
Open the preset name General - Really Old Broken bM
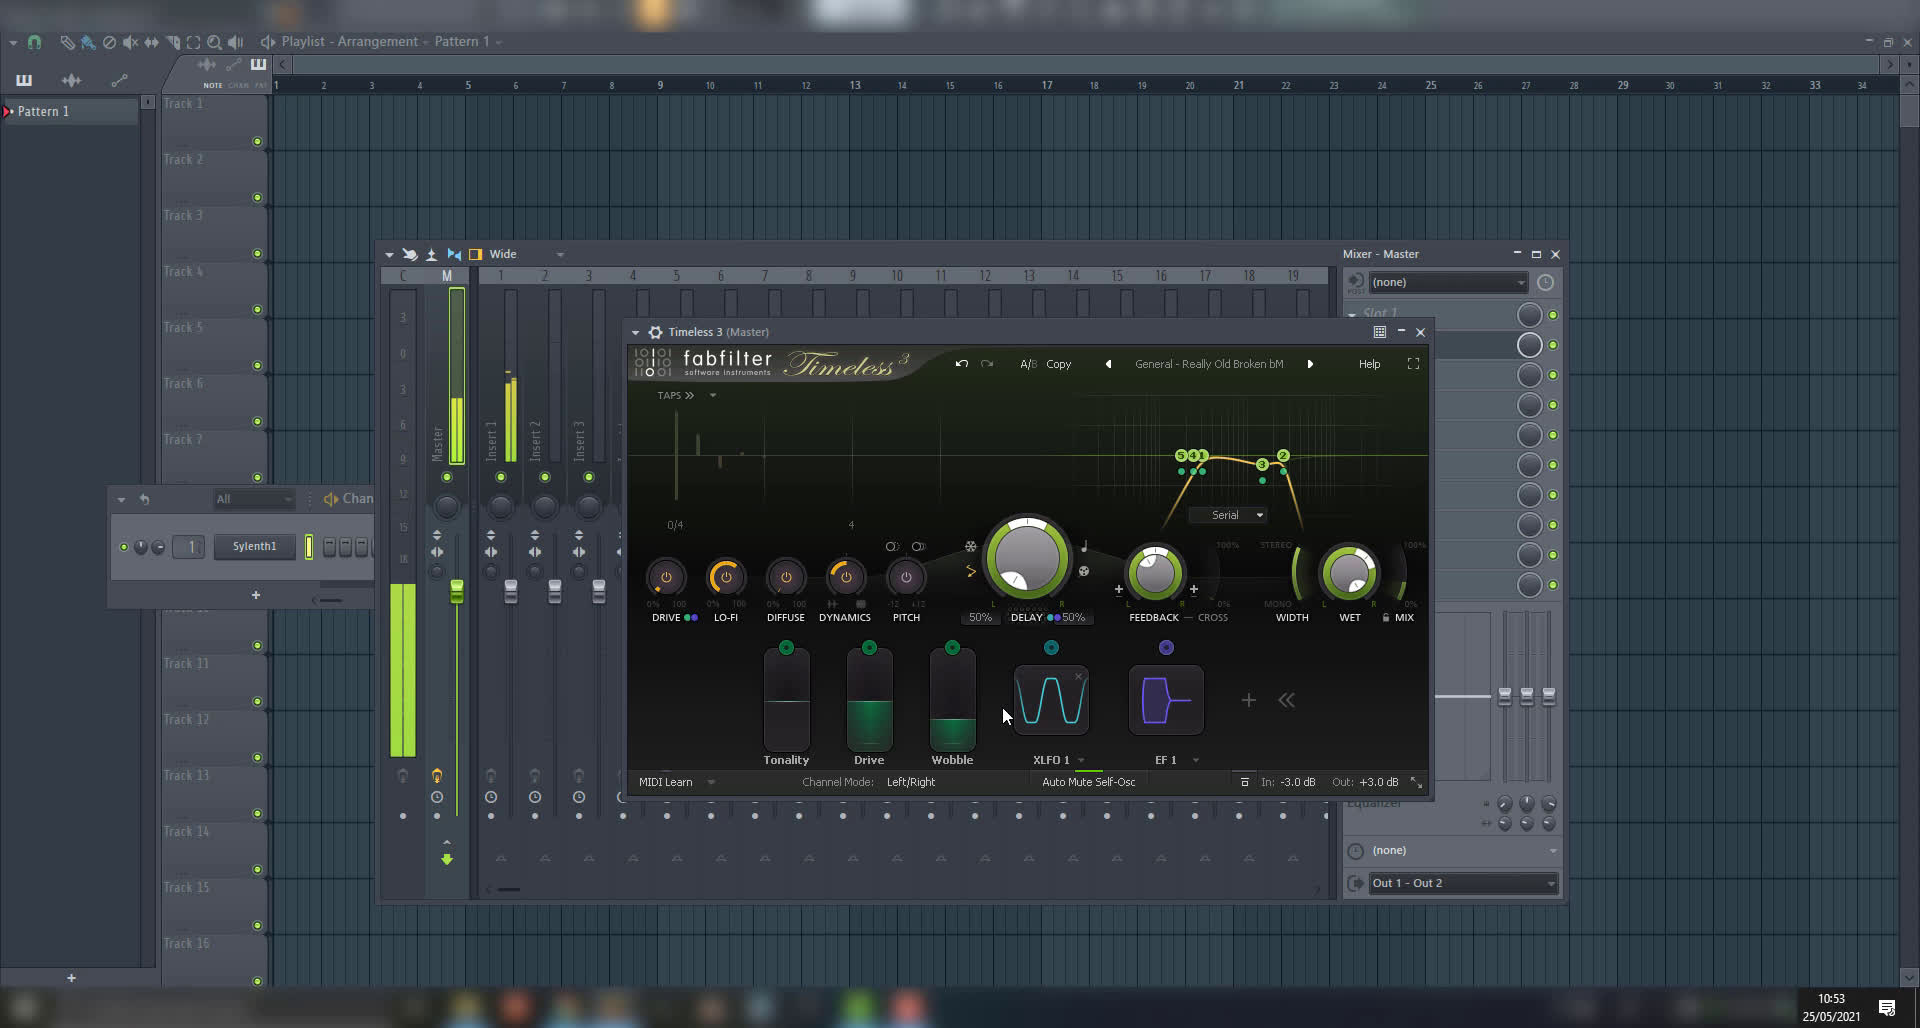[x=1209, y=364]
